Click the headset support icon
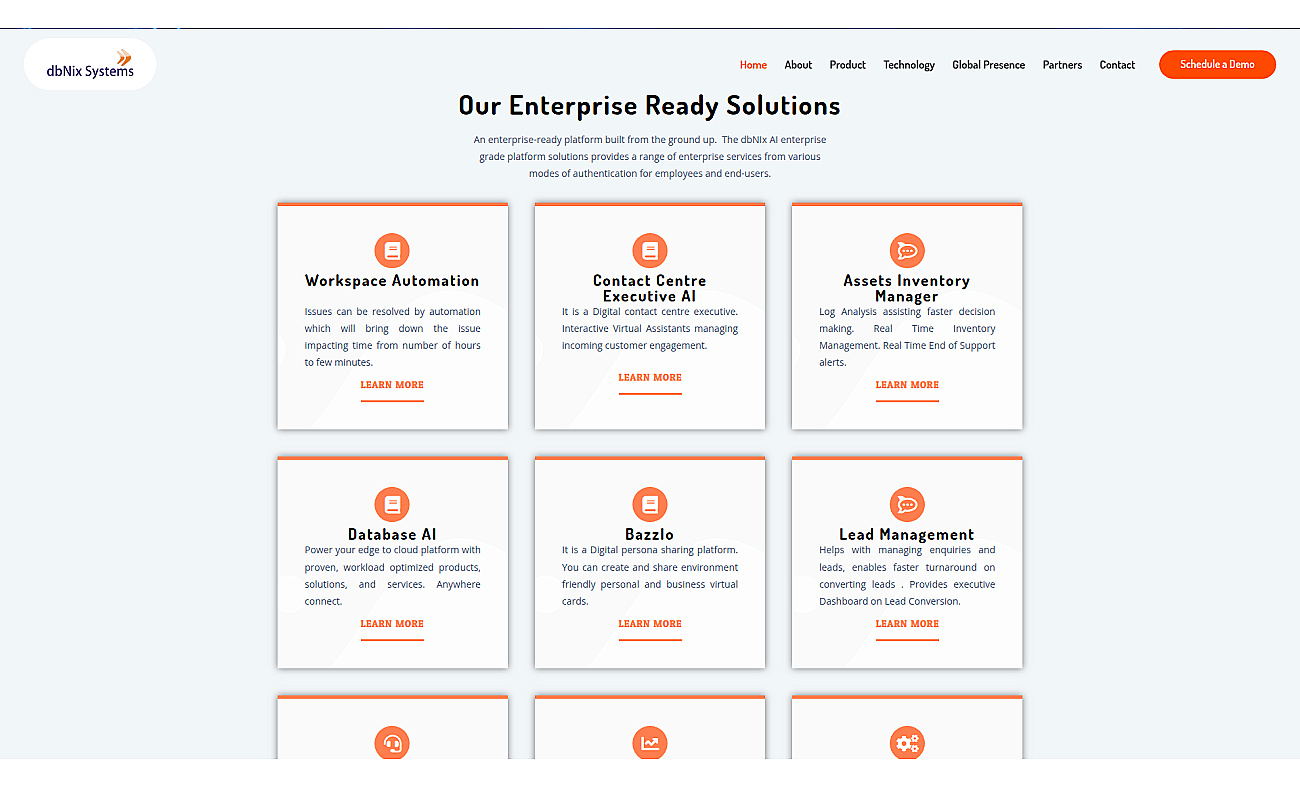Image resolution: width=1300 pixels, height=788 pixels. pos(392,743)
